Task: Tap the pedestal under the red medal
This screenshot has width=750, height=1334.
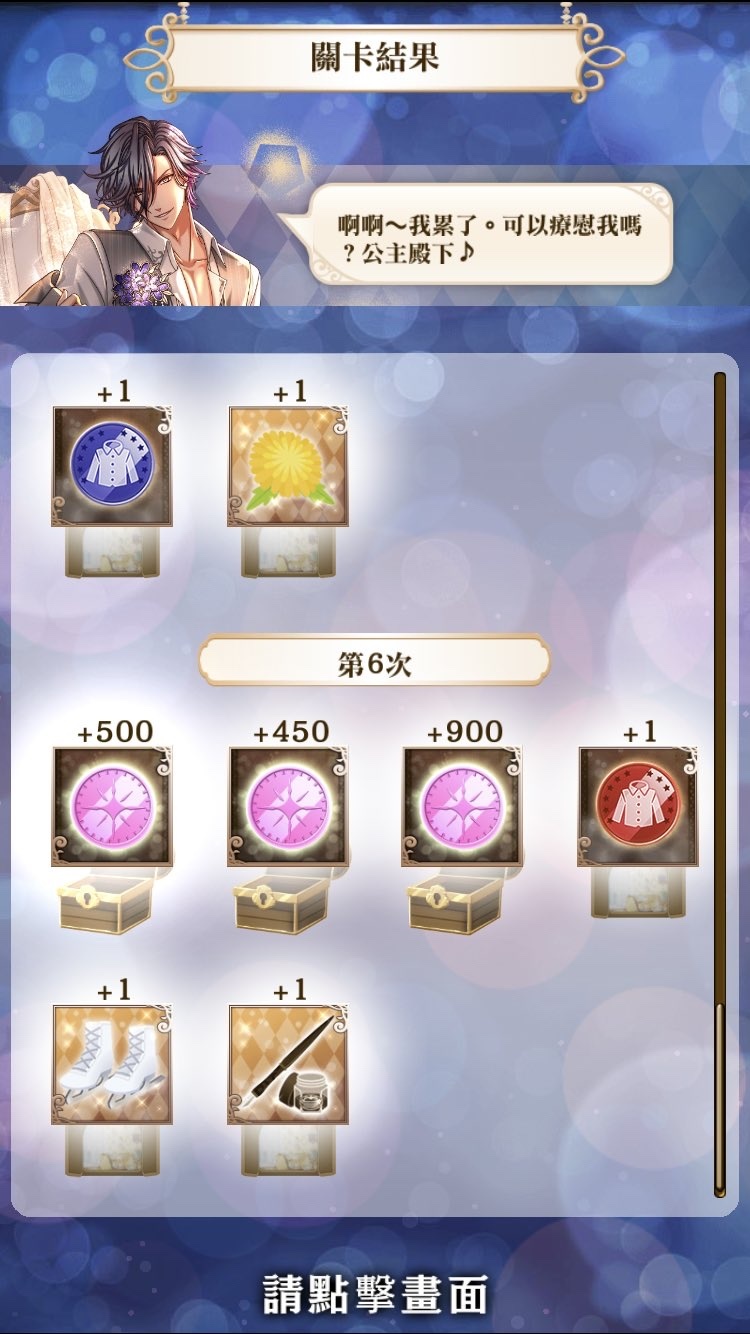Action: [638, 892]
